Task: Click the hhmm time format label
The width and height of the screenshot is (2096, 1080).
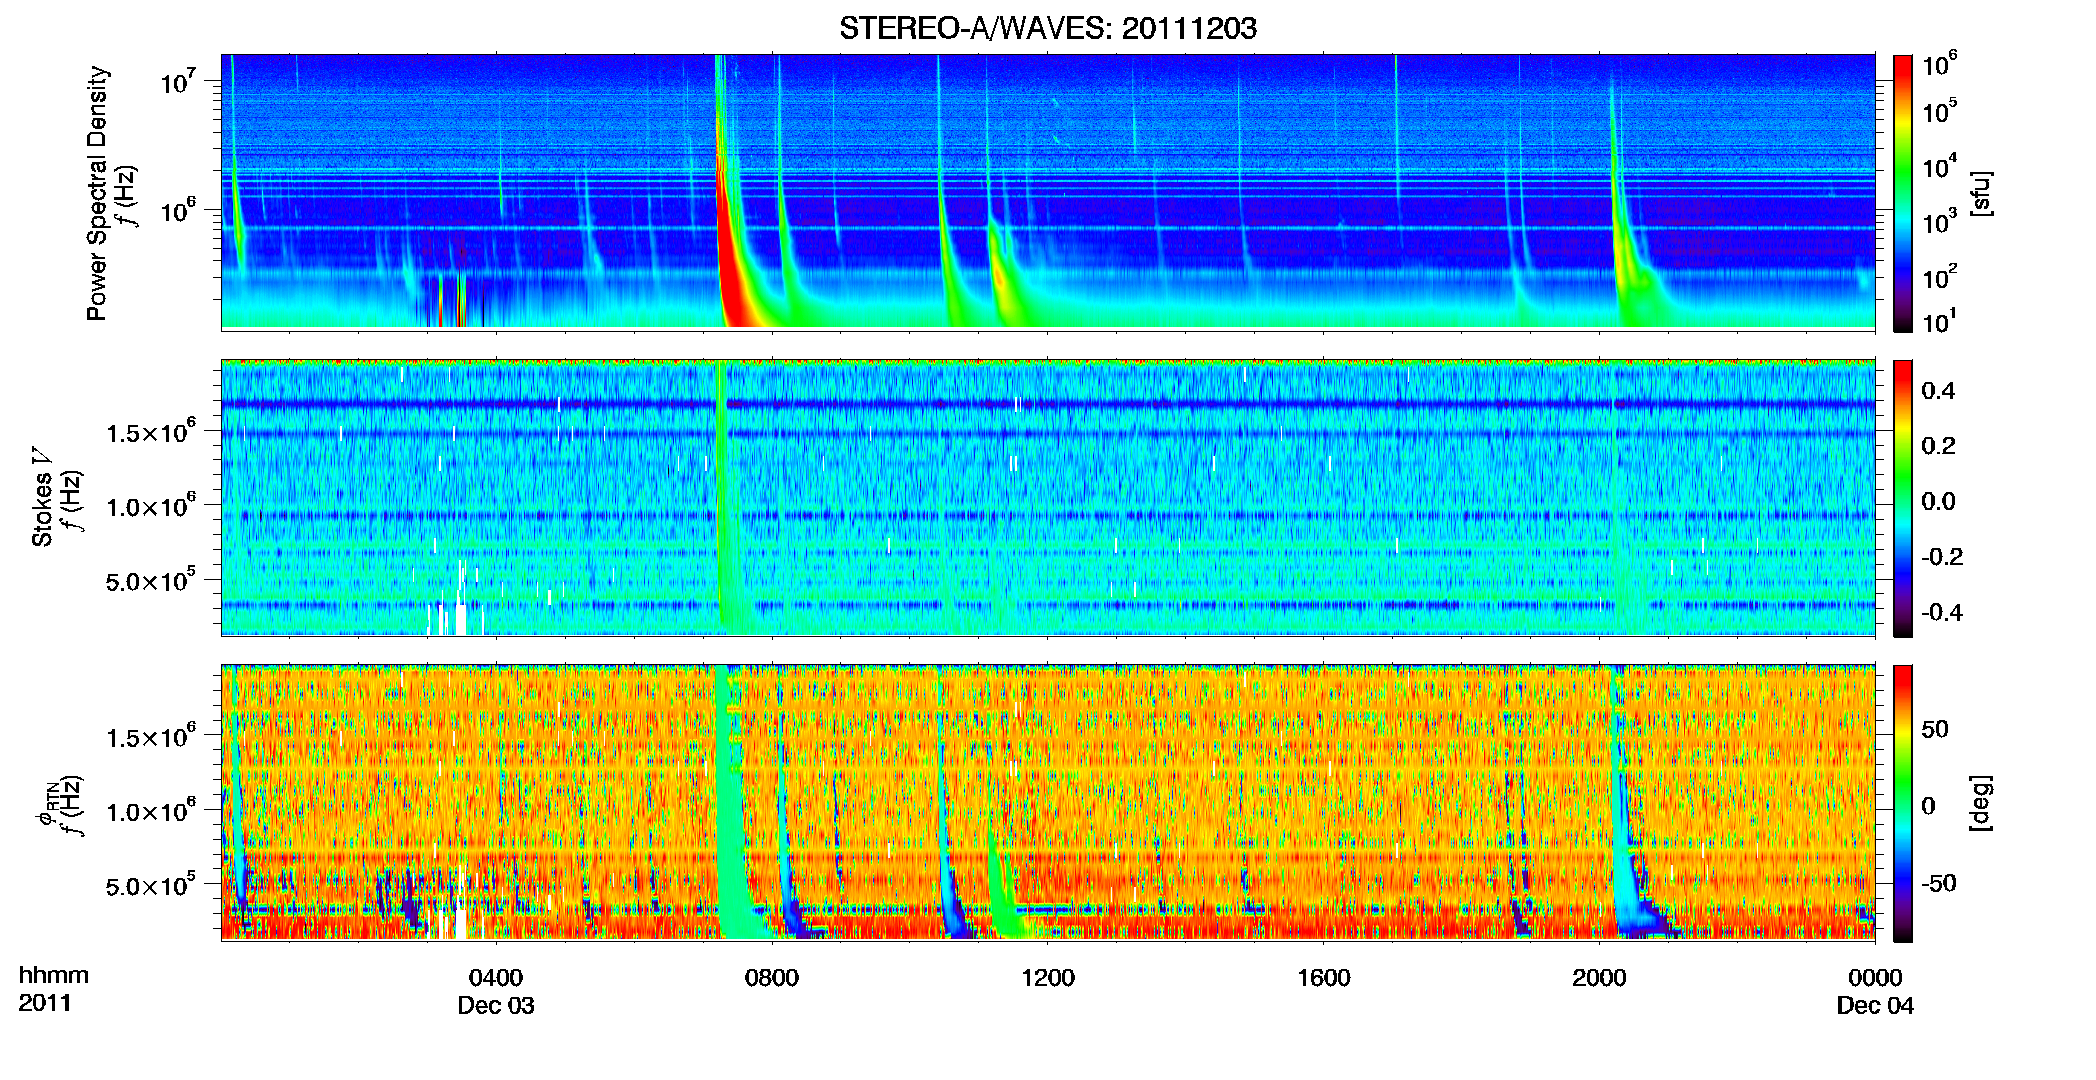Action: [54, 975]
